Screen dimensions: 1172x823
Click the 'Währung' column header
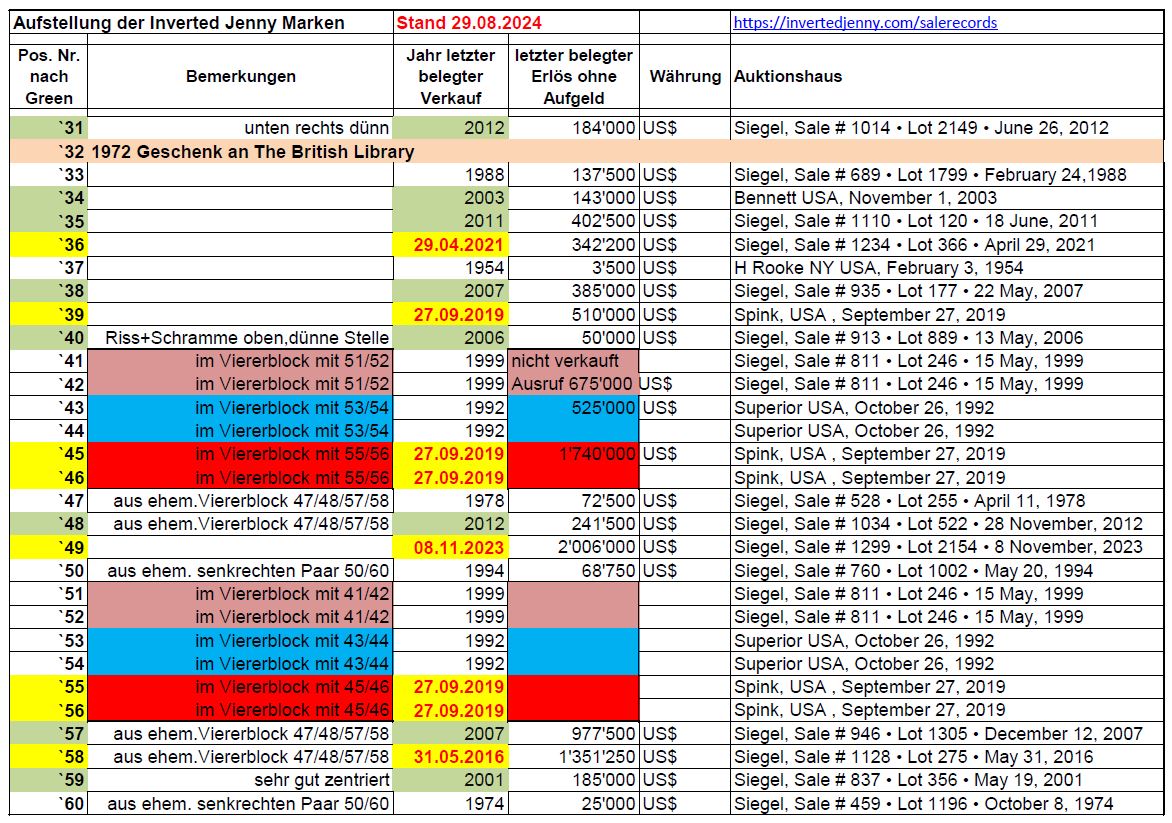(x=684, y=76)
